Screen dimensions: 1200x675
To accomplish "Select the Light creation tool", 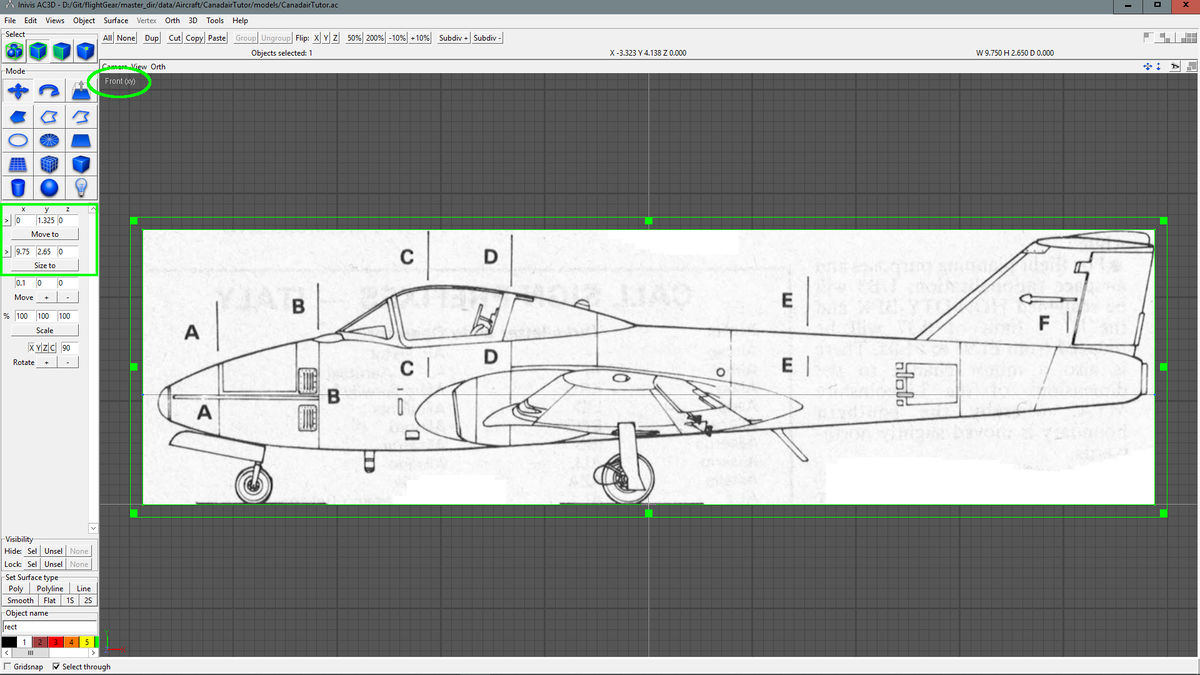I will [82, 187].
